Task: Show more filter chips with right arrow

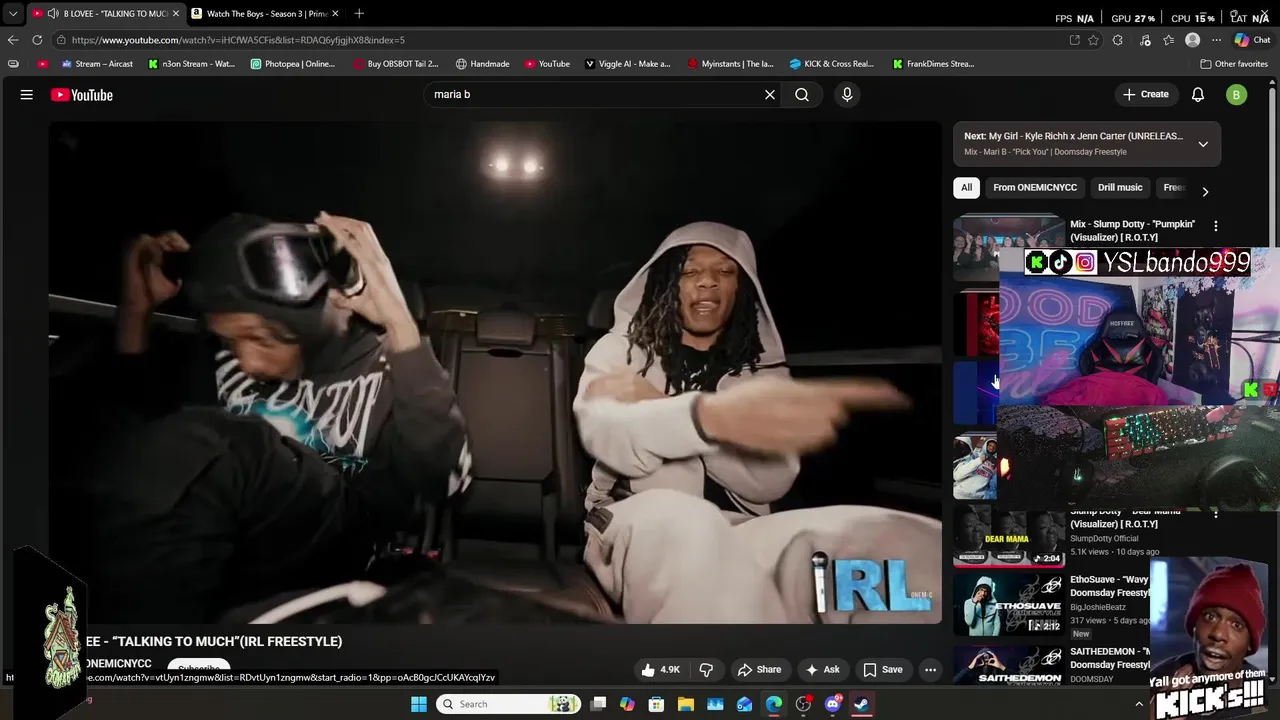Action: [x=1205, y=191]
